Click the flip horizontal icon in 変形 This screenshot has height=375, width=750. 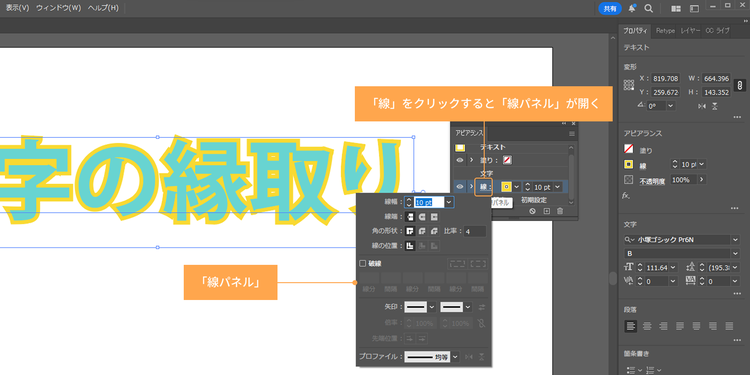click(702, 106)
